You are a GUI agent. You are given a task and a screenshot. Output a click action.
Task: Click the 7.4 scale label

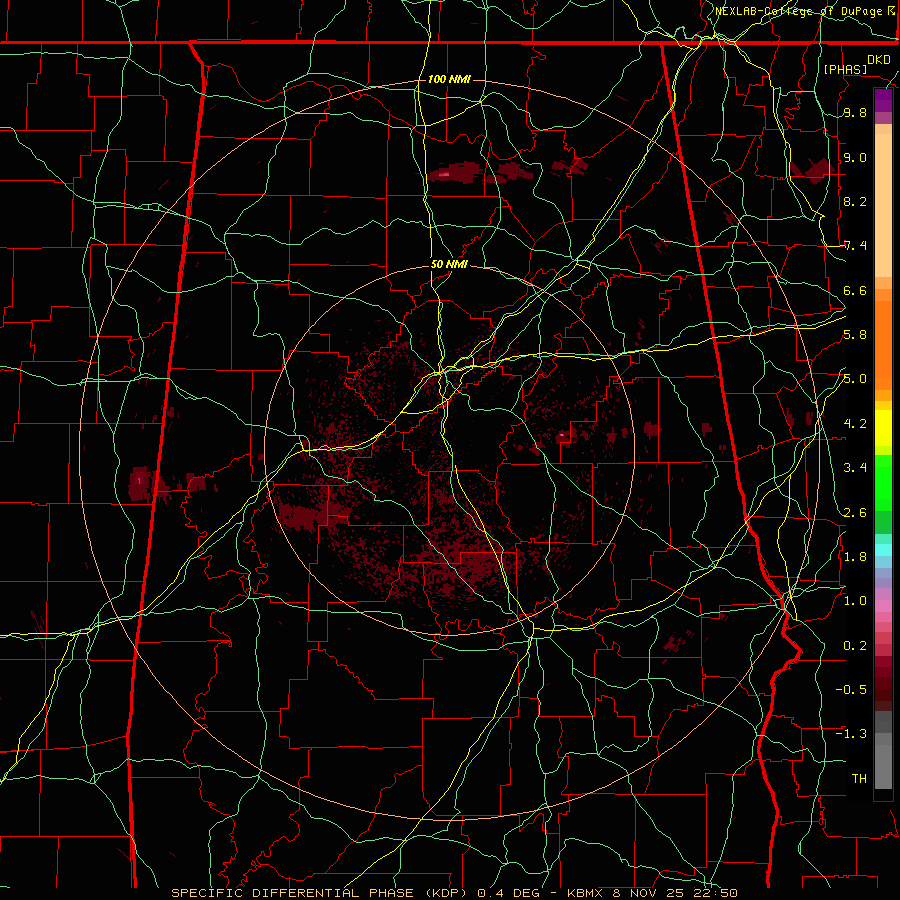pyautogui.click(x=855, y=246)
